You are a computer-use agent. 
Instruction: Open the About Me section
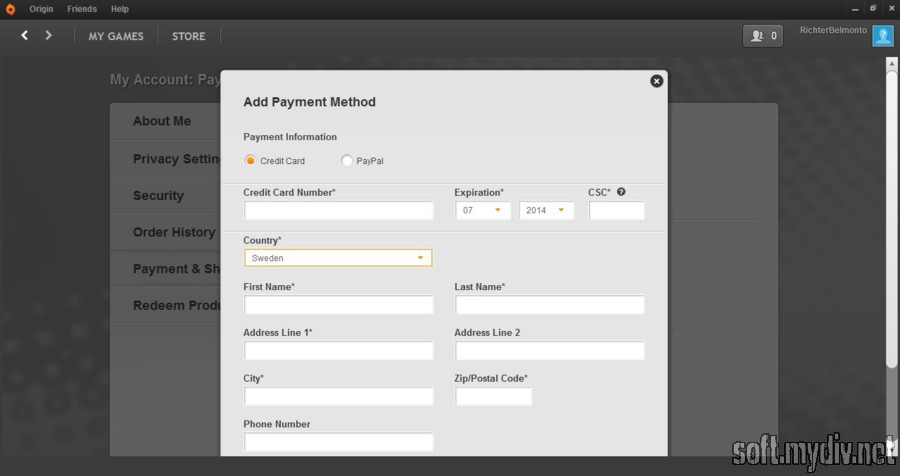(x=165, y=122)
